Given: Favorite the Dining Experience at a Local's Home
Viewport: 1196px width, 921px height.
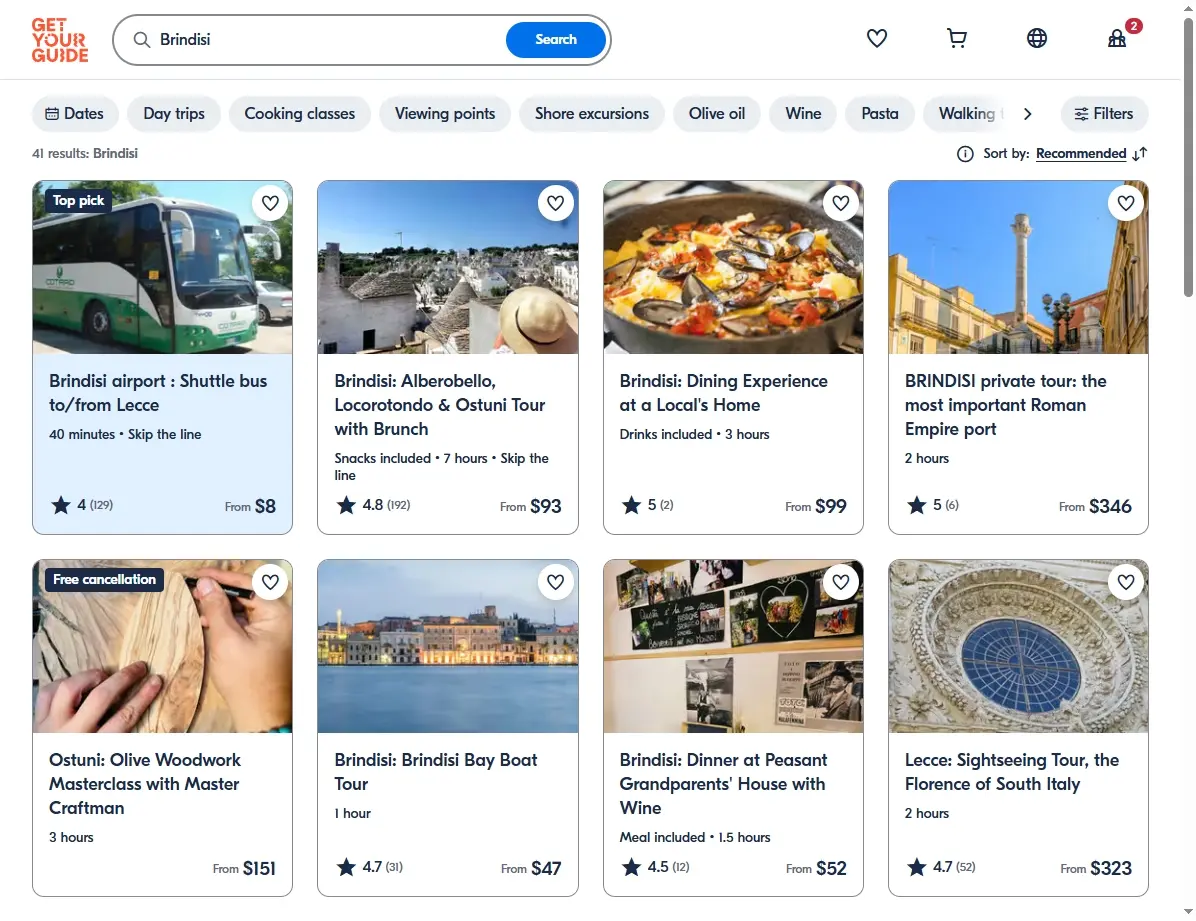Looking at the screenshot, I should point(841,203).
